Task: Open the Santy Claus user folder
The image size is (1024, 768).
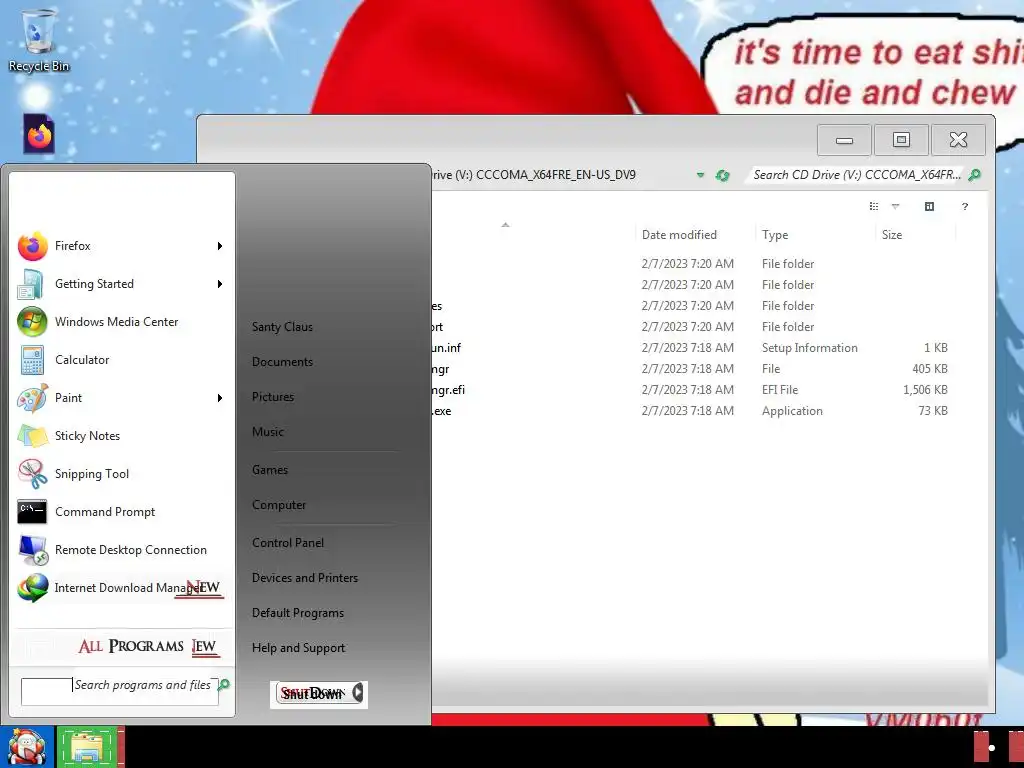Action: click(282, 327)
